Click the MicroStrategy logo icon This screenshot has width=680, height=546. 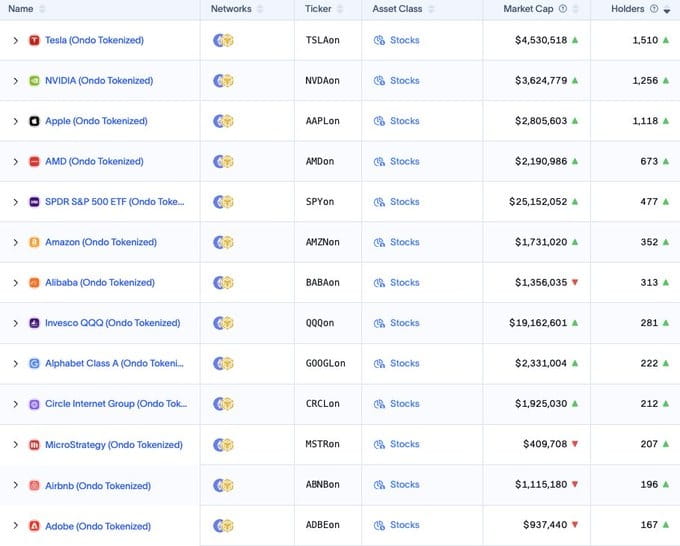click(x=35, y=445)
